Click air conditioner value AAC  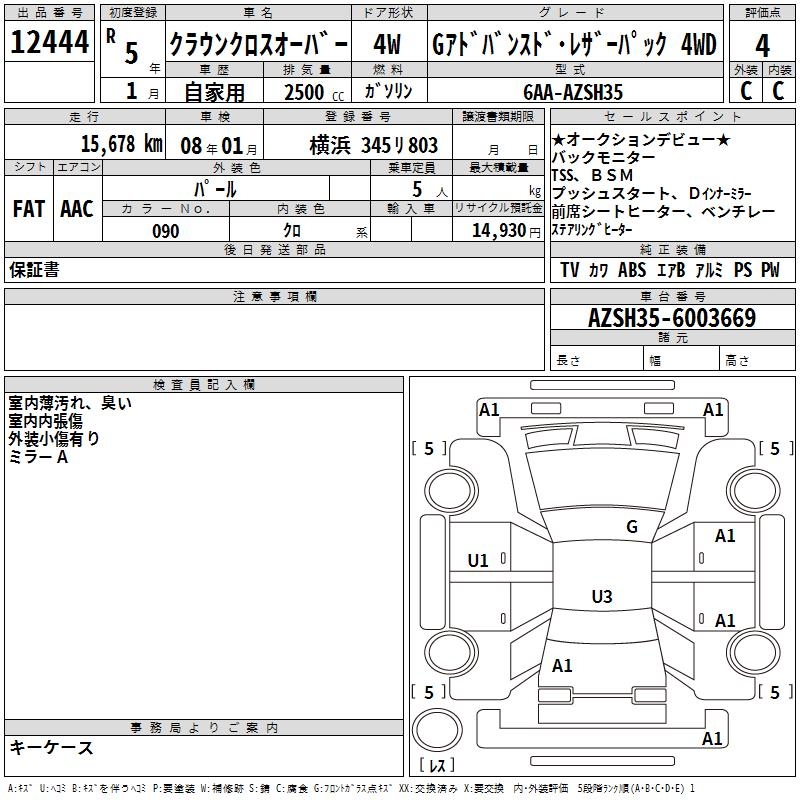click(77, 209)
